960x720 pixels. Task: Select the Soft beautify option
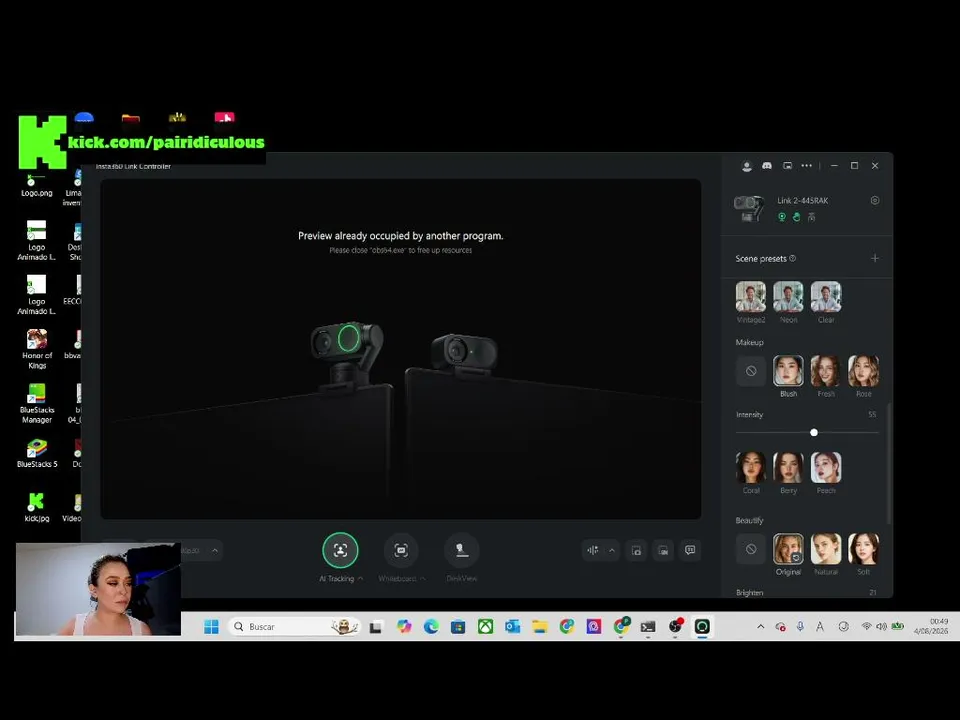tap(863, 549)
